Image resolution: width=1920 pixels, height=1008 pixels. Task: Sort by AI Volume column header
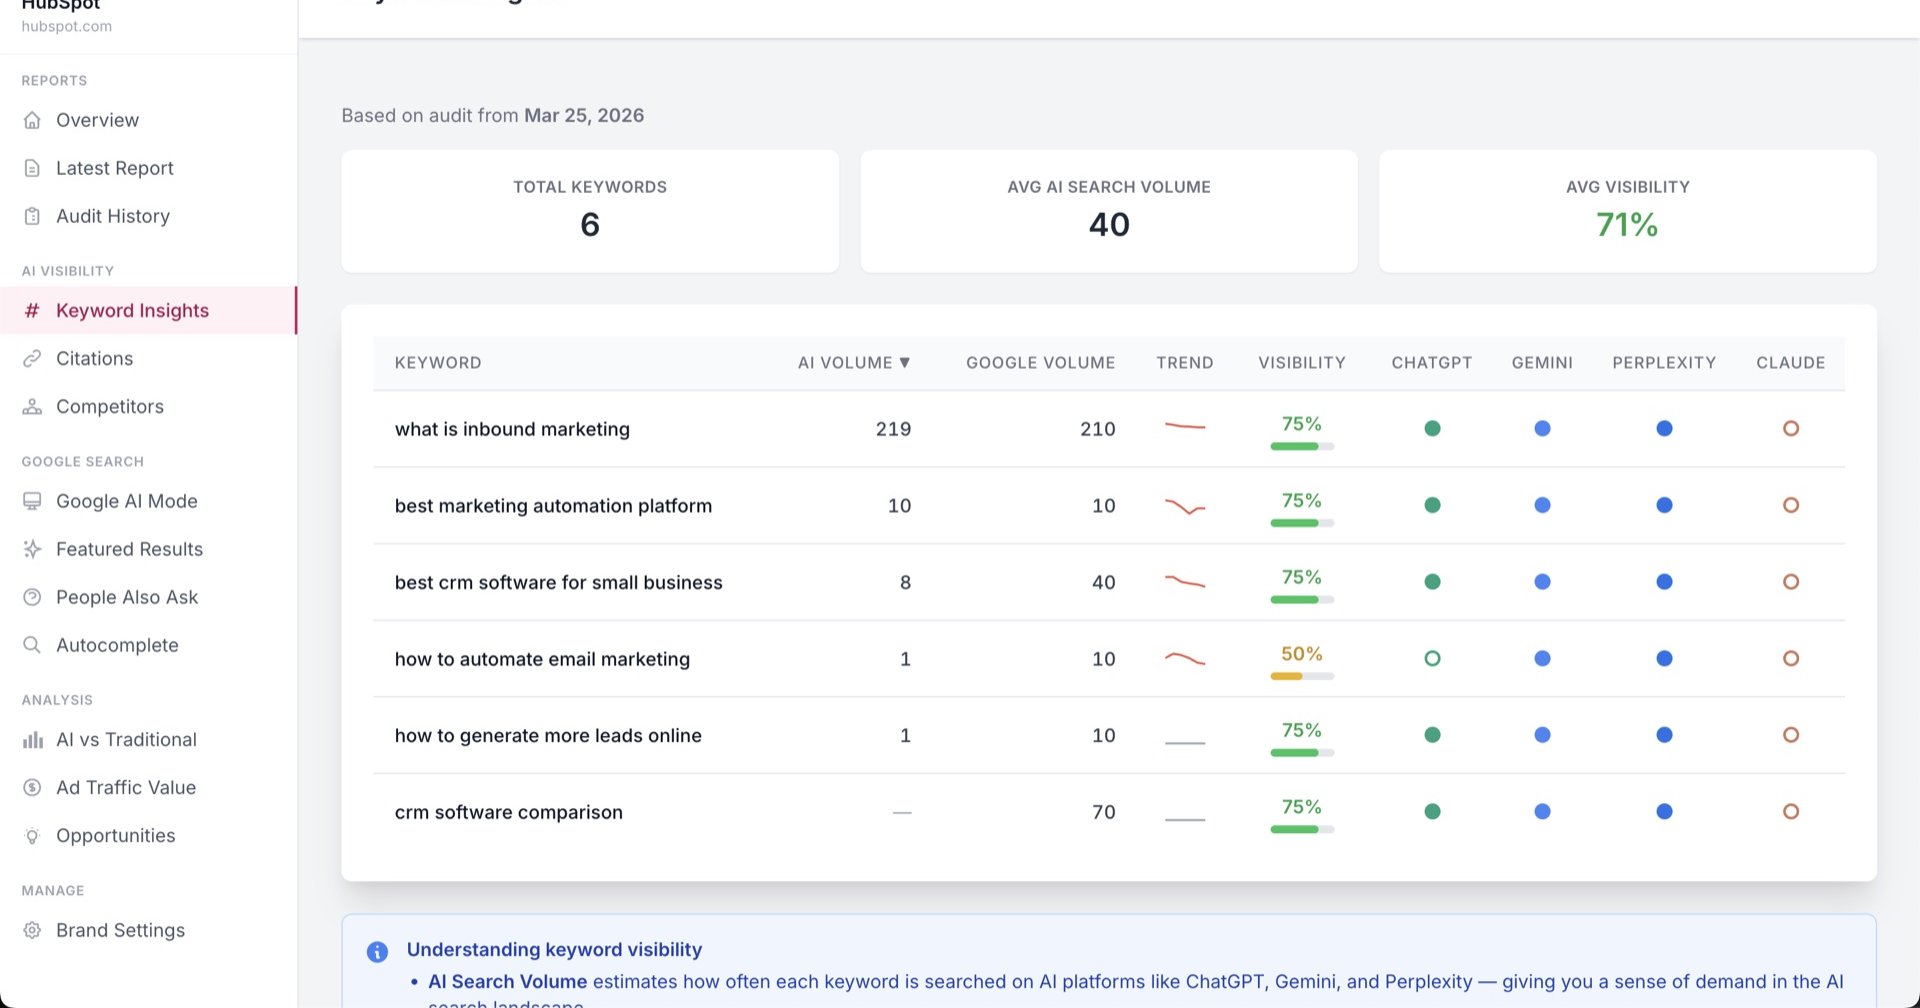coord(854,363)
